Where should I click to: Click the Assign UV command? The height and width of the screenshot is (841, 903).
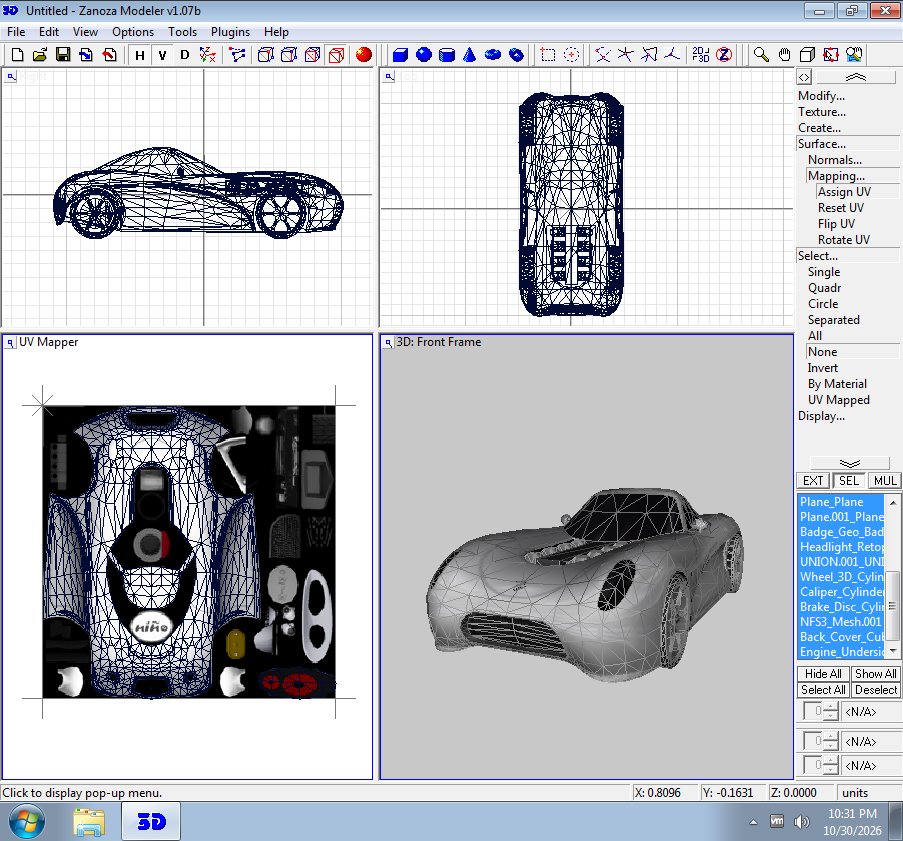click(844, 192)
